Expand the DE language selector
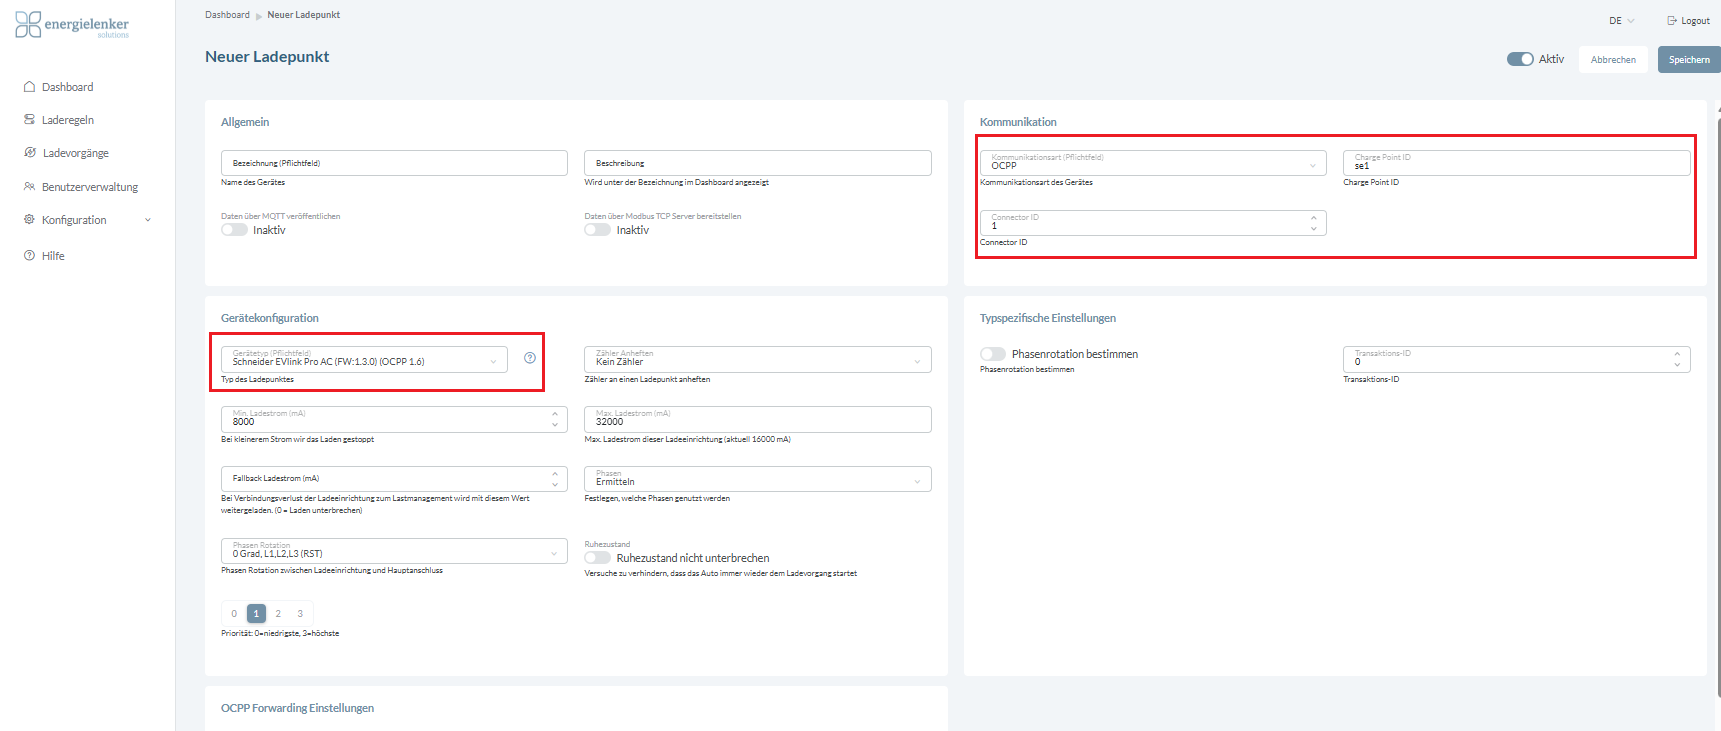1721x731 pixels. coord(1621,21)
